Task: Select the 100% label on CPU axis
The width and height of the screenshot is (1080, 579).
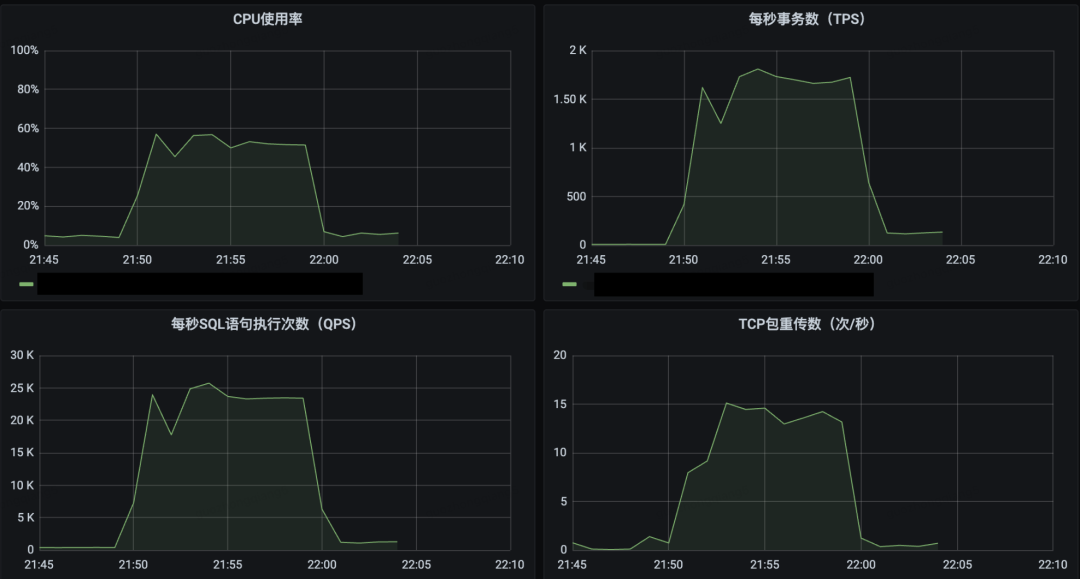Action: pyautogui.click(x=24, y=50)
